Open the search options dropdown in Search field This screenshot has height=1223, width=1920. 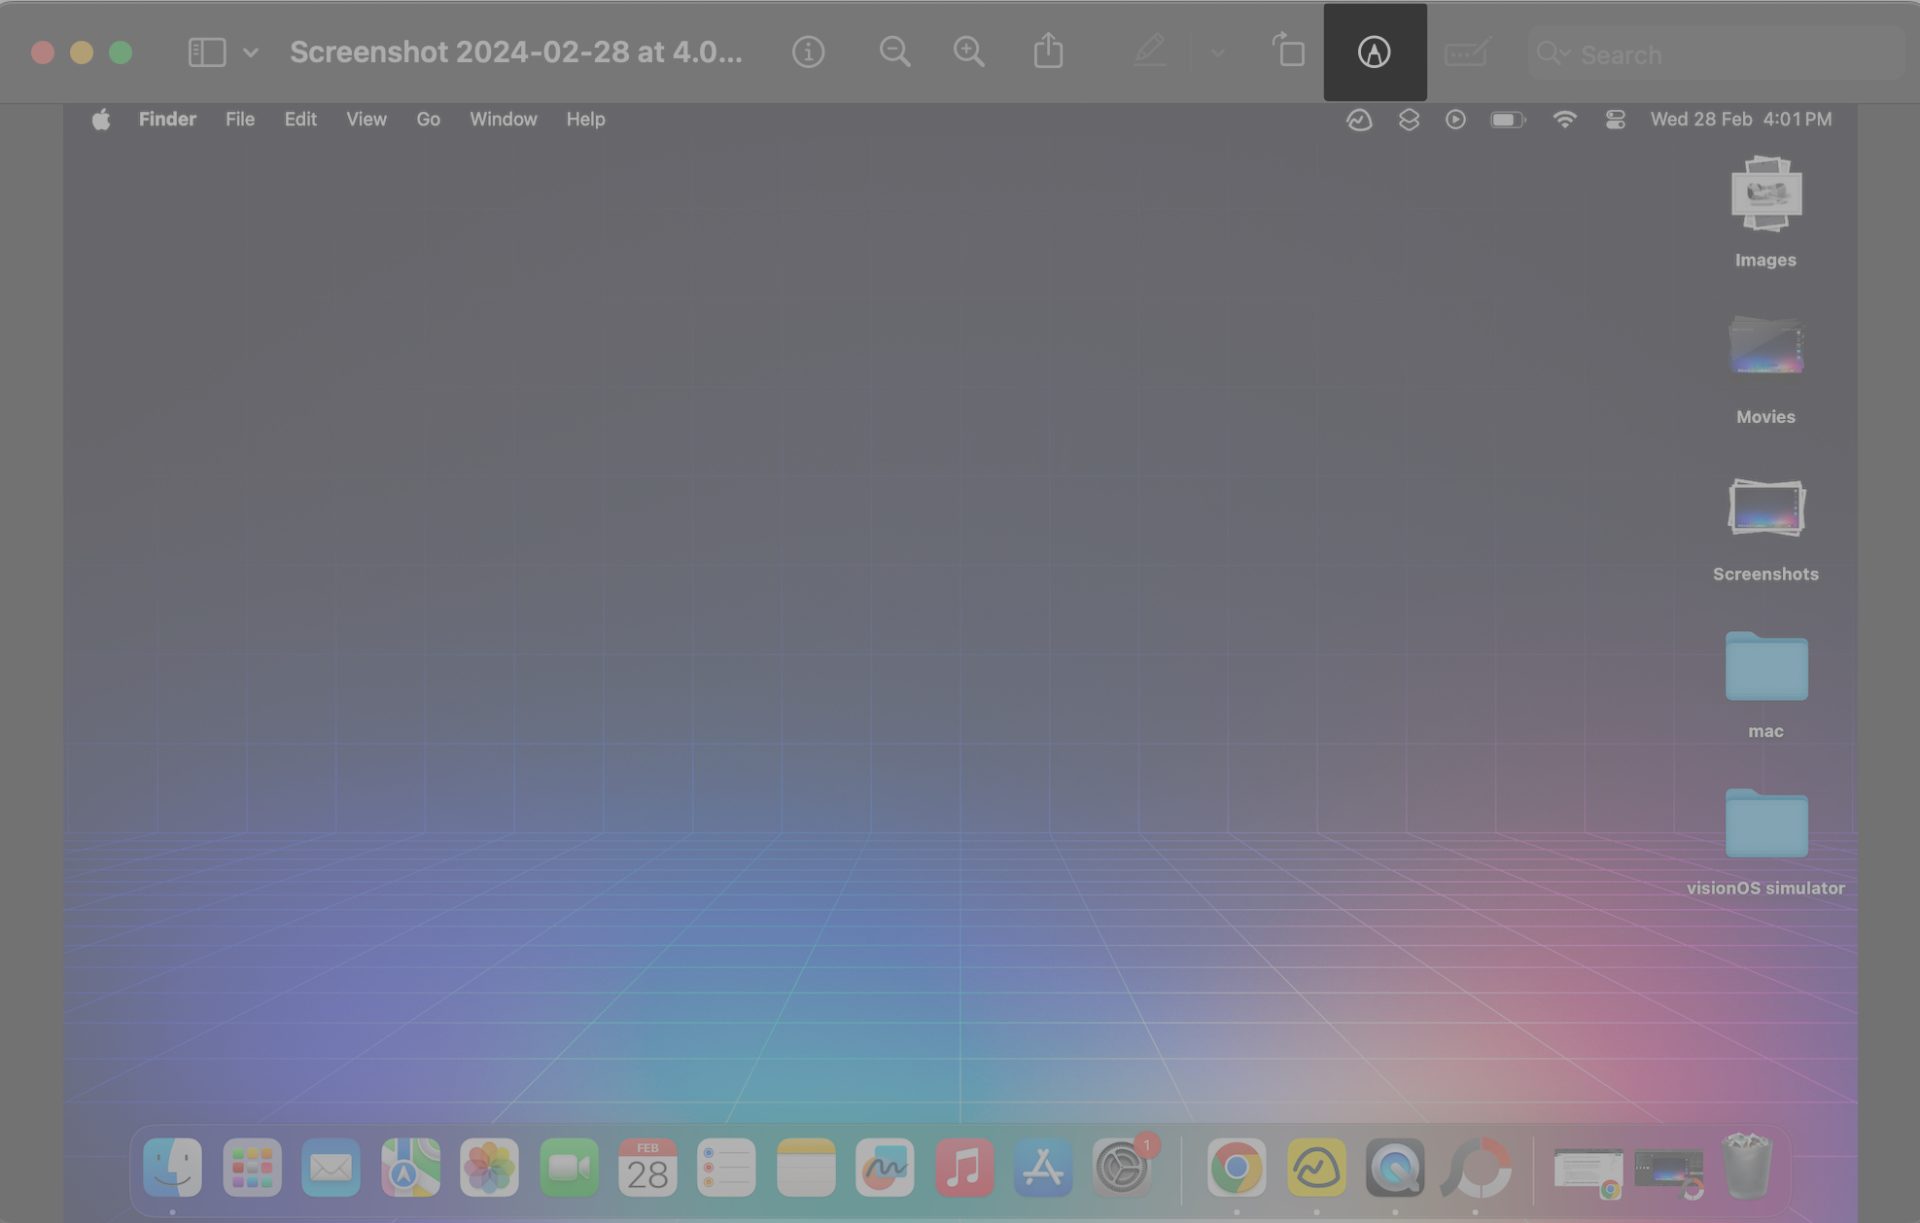1552,54
